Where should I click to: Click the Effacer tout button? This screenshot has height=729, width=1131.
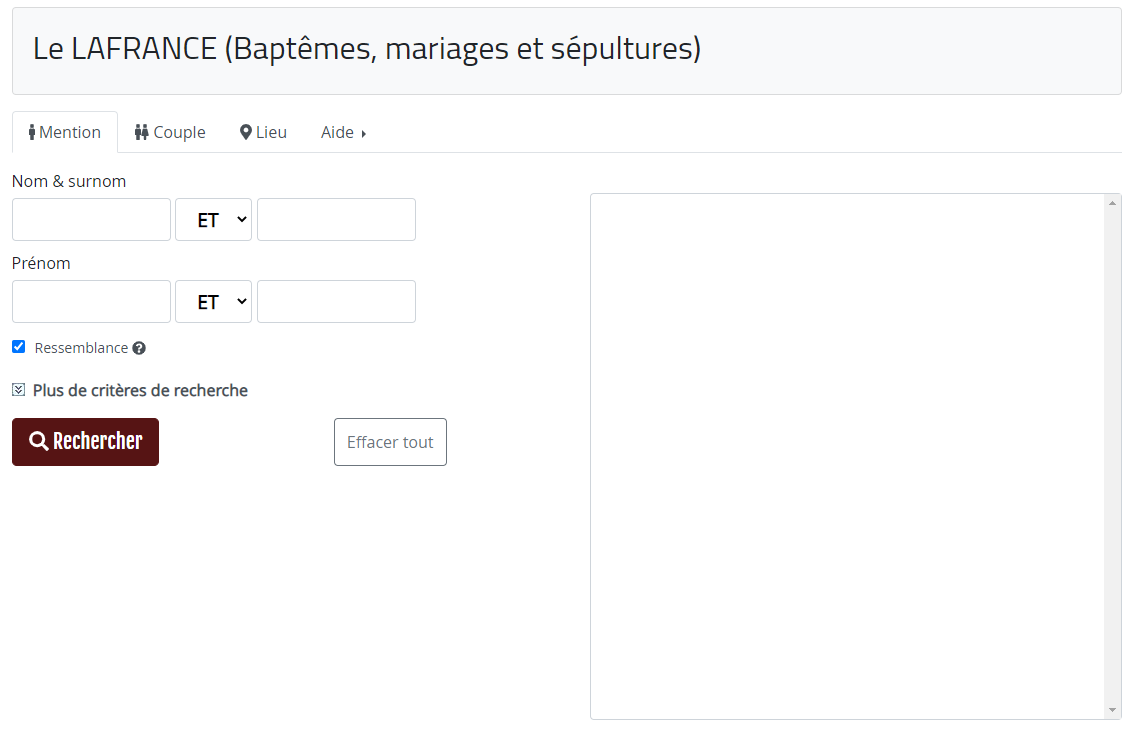pyautogui.click(x=390, y=442)
